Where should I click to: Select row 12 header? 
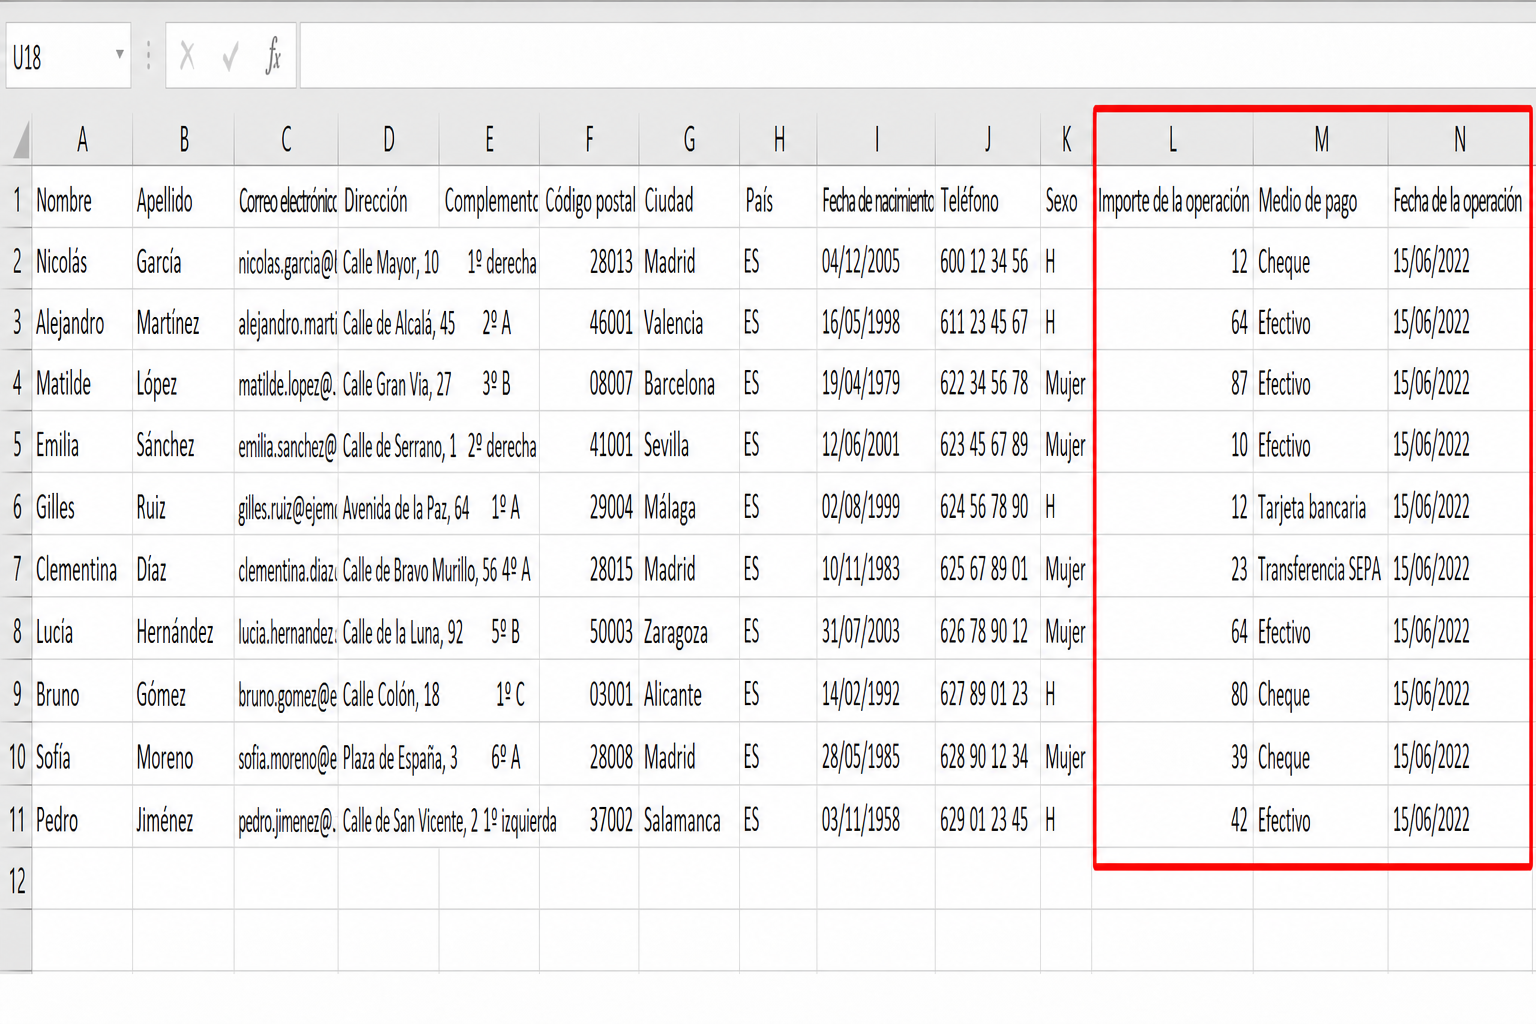(x=16, y=881)
